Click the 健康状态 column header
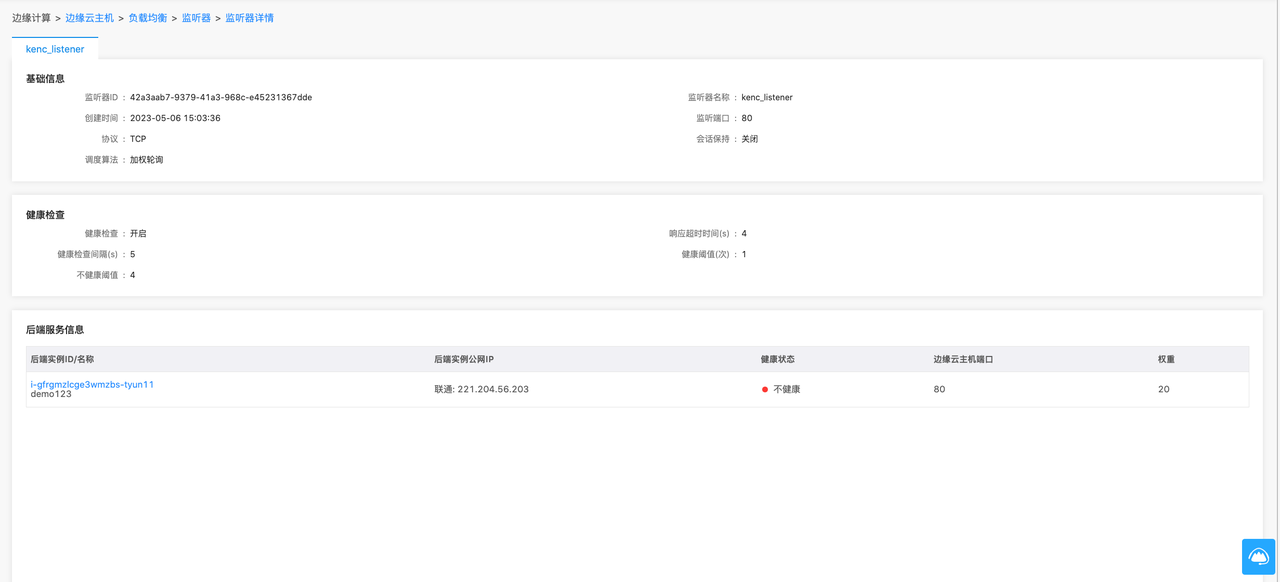The width and height of the screenshot is (1280, 582). click(778, 359)
